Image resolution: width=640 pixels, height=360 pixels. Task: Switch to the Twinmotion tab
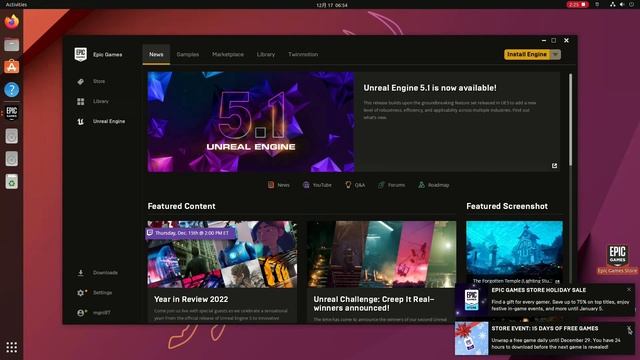point(303,54)
